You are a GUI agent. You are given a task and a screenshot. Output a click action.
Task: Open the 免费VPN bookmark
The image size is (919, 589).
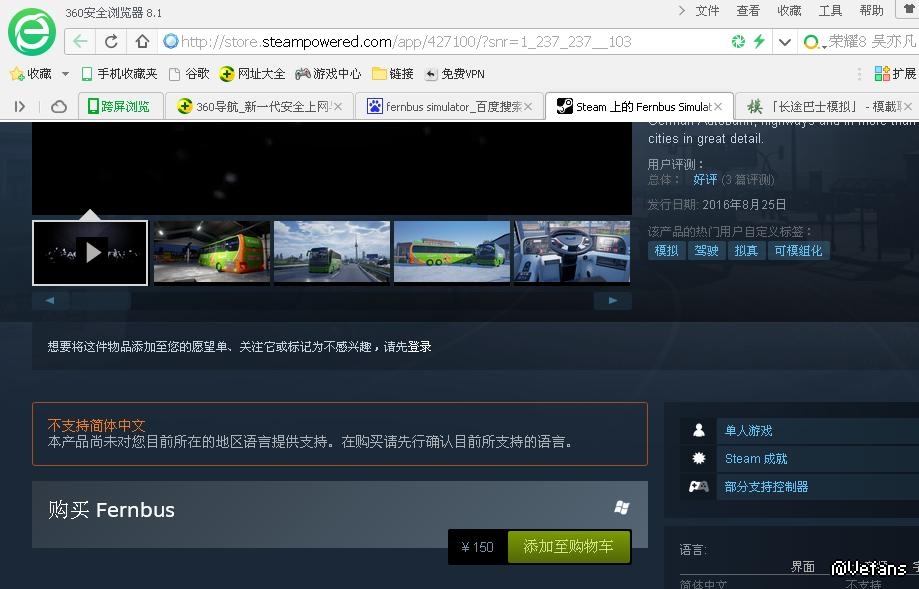coord(455,74)
